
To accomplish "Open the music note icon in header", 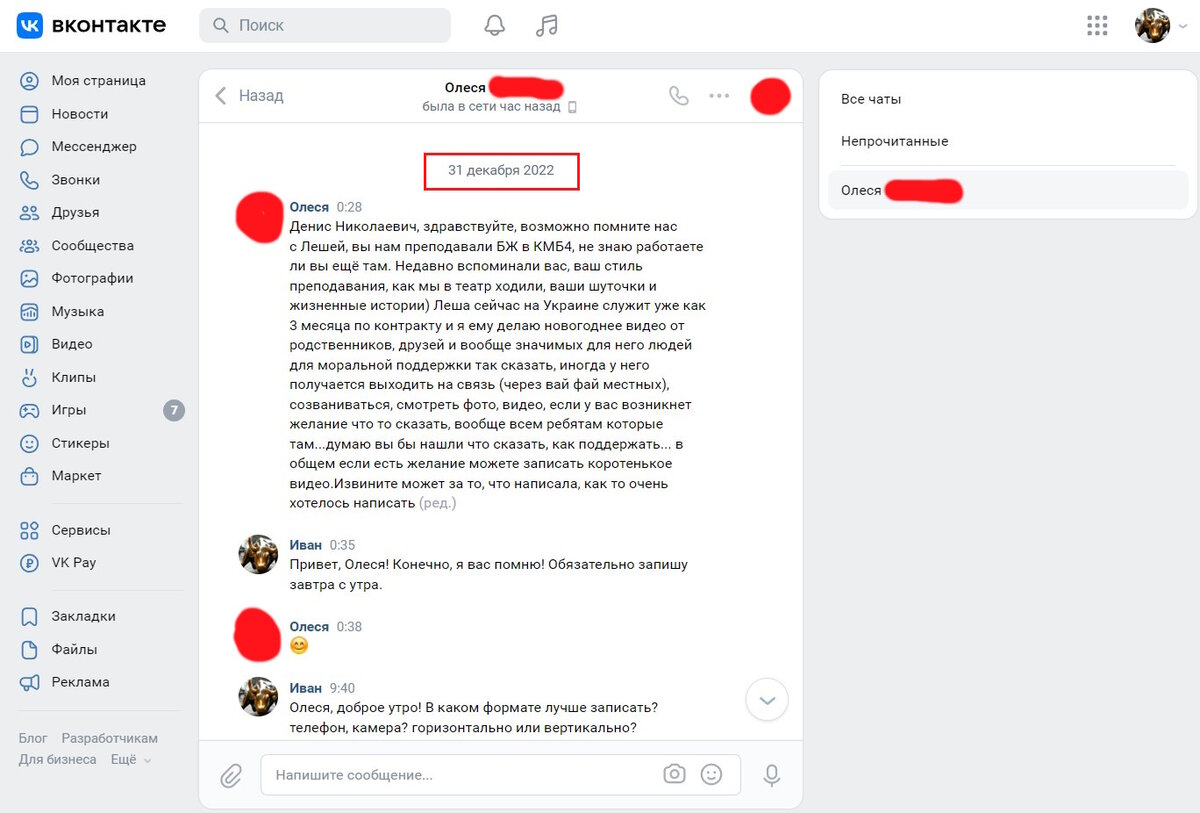I will point(546,26).
